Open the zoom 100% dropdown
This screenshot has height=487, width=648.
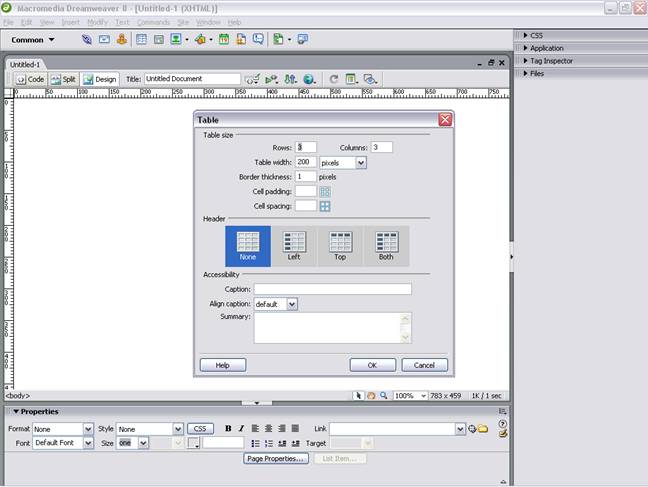click(423, 396)
